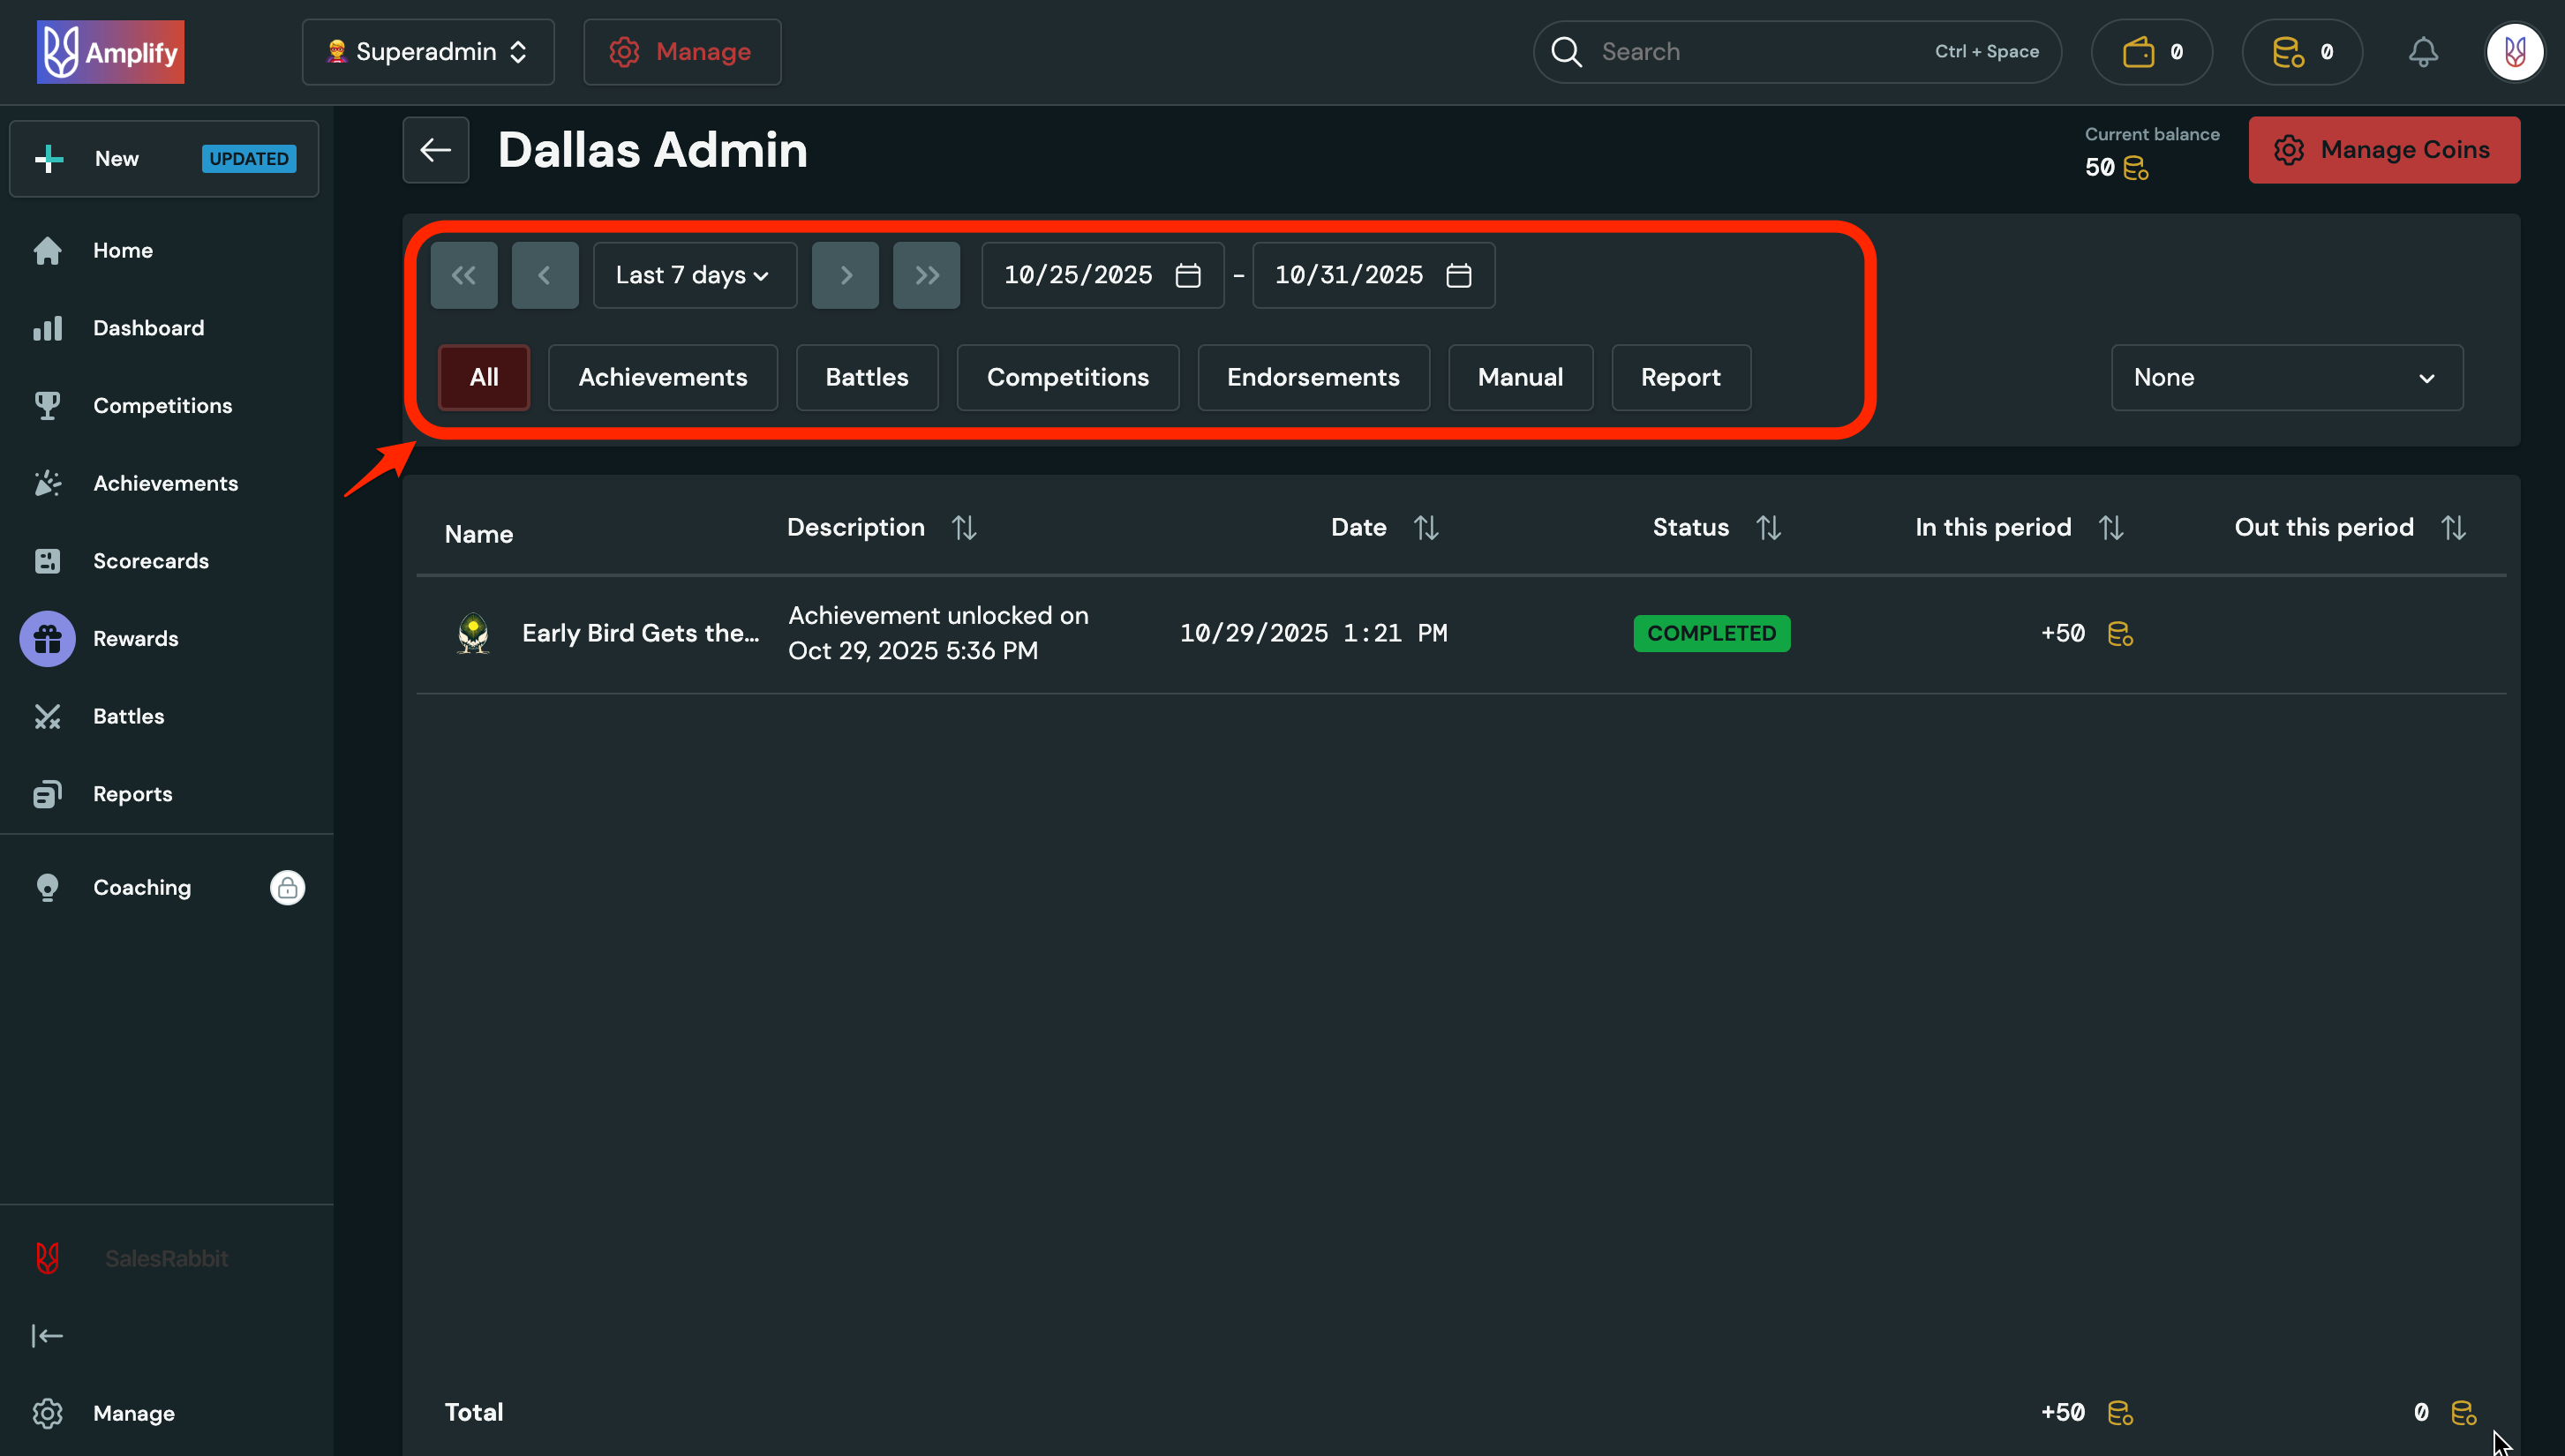Viewport: 2565px width, 1456px height.
Task: Open the Last 7 days range dropdown
Action: (x=694, y=275)
